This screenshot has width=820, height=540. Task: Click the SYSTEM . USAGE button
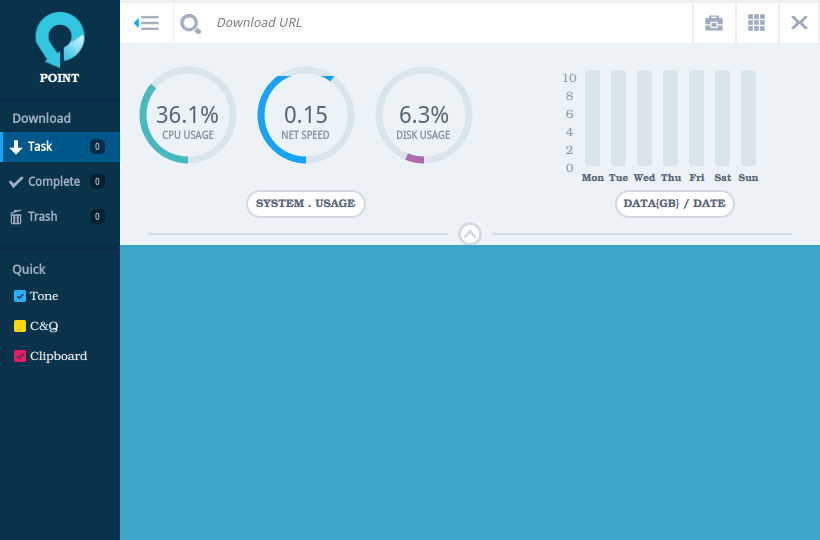pyautogui.click(x=306, y=203)
